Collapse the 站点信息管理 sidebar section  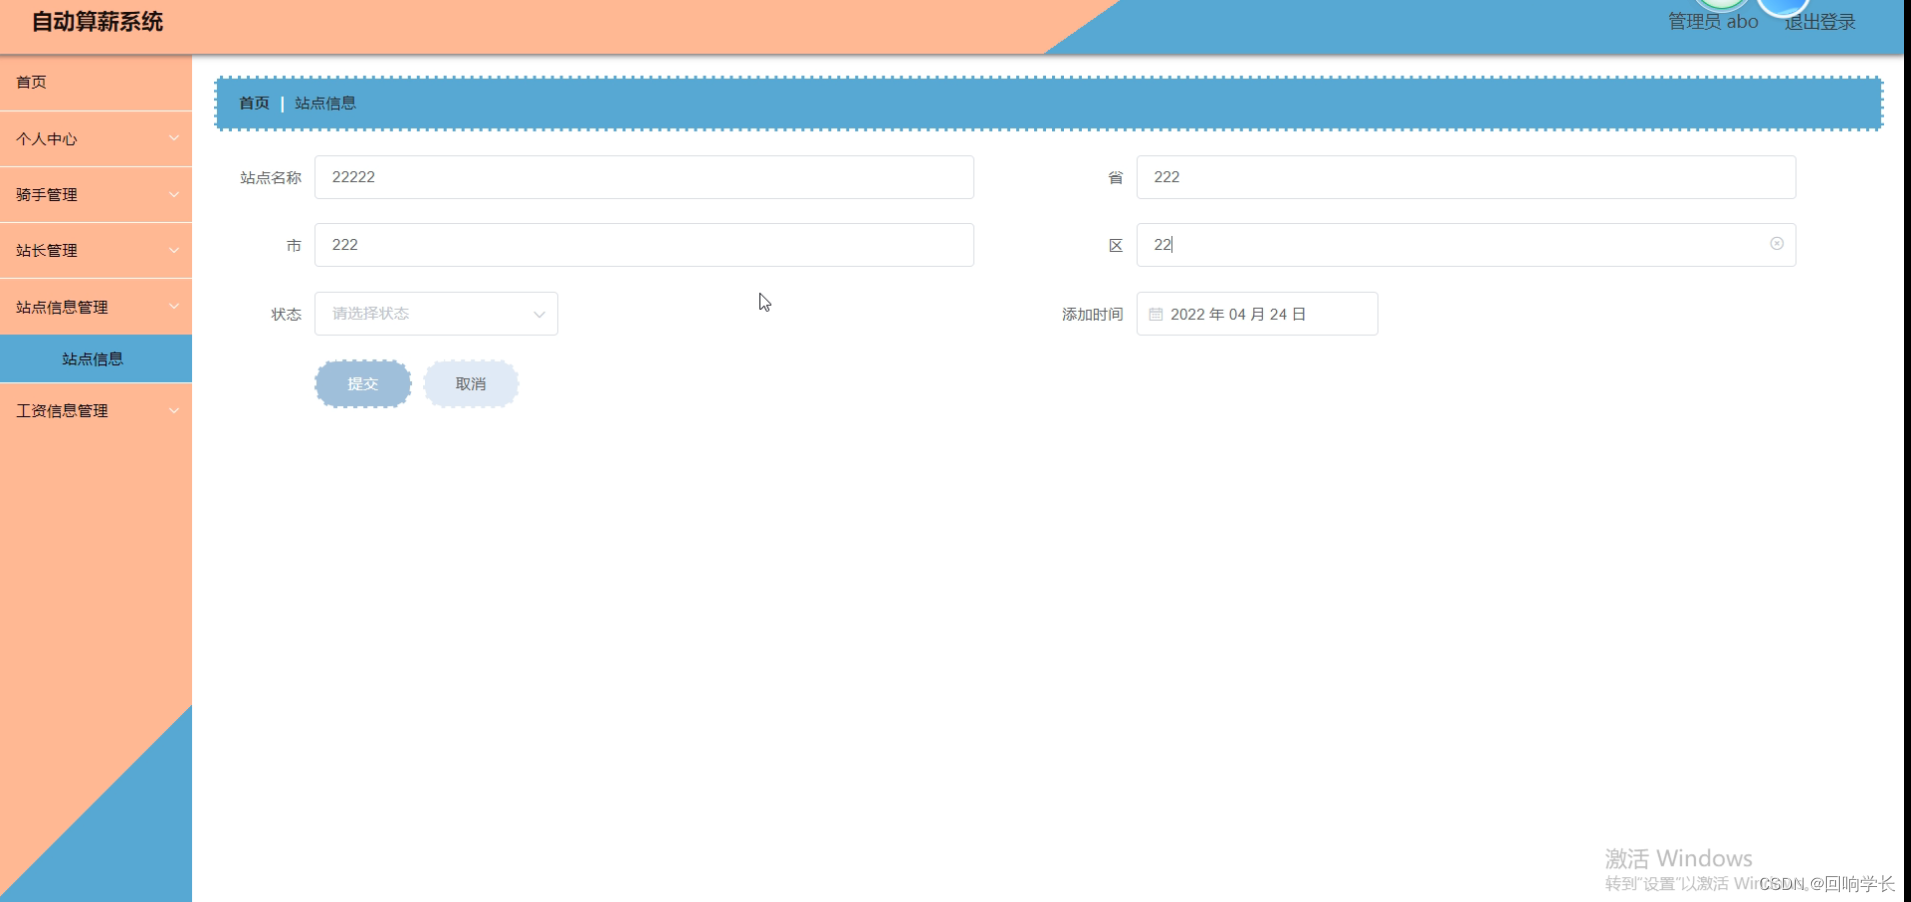96,306
